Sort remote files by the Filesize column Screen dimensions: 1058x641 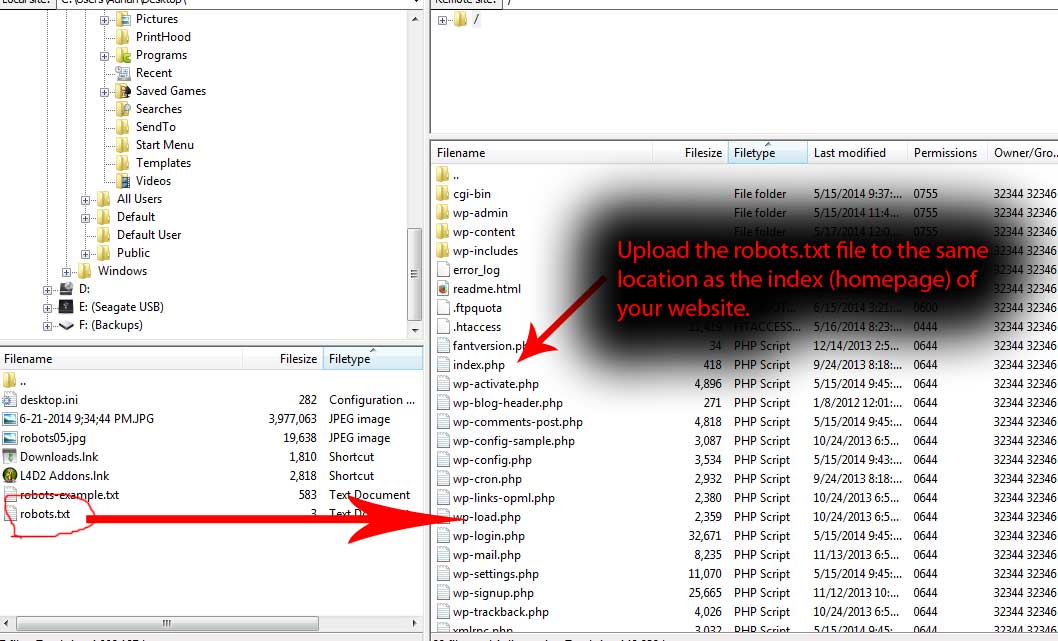pos(701,152)
